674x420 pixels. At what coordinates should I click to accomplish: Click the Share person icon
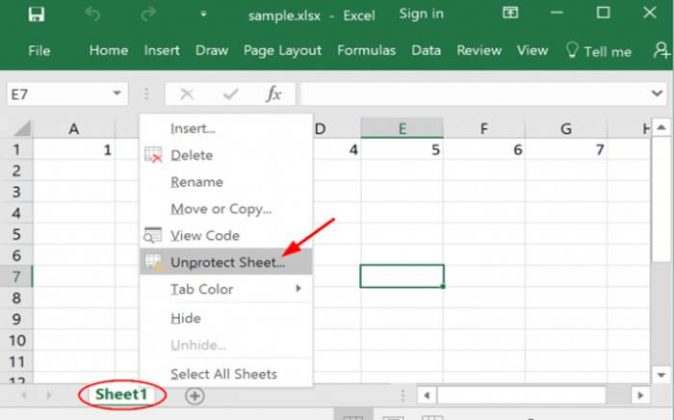660,50
